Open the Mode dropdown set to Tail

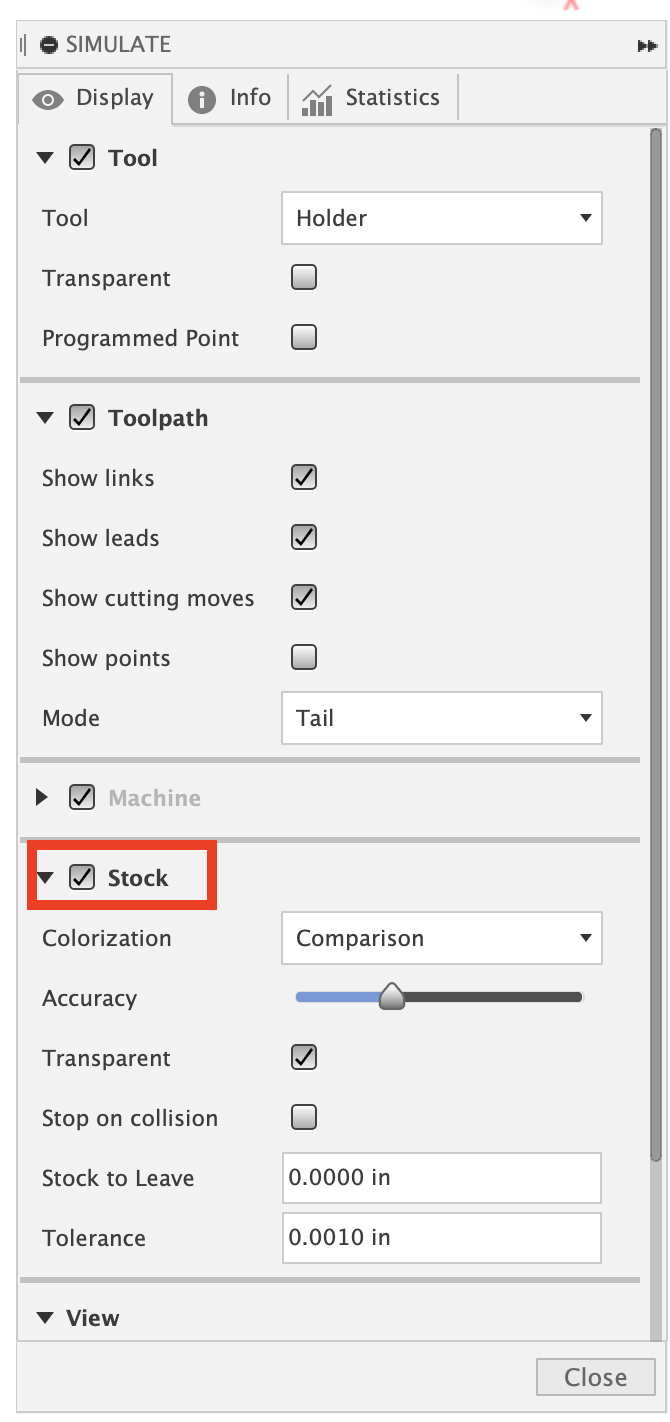(441, 718)
